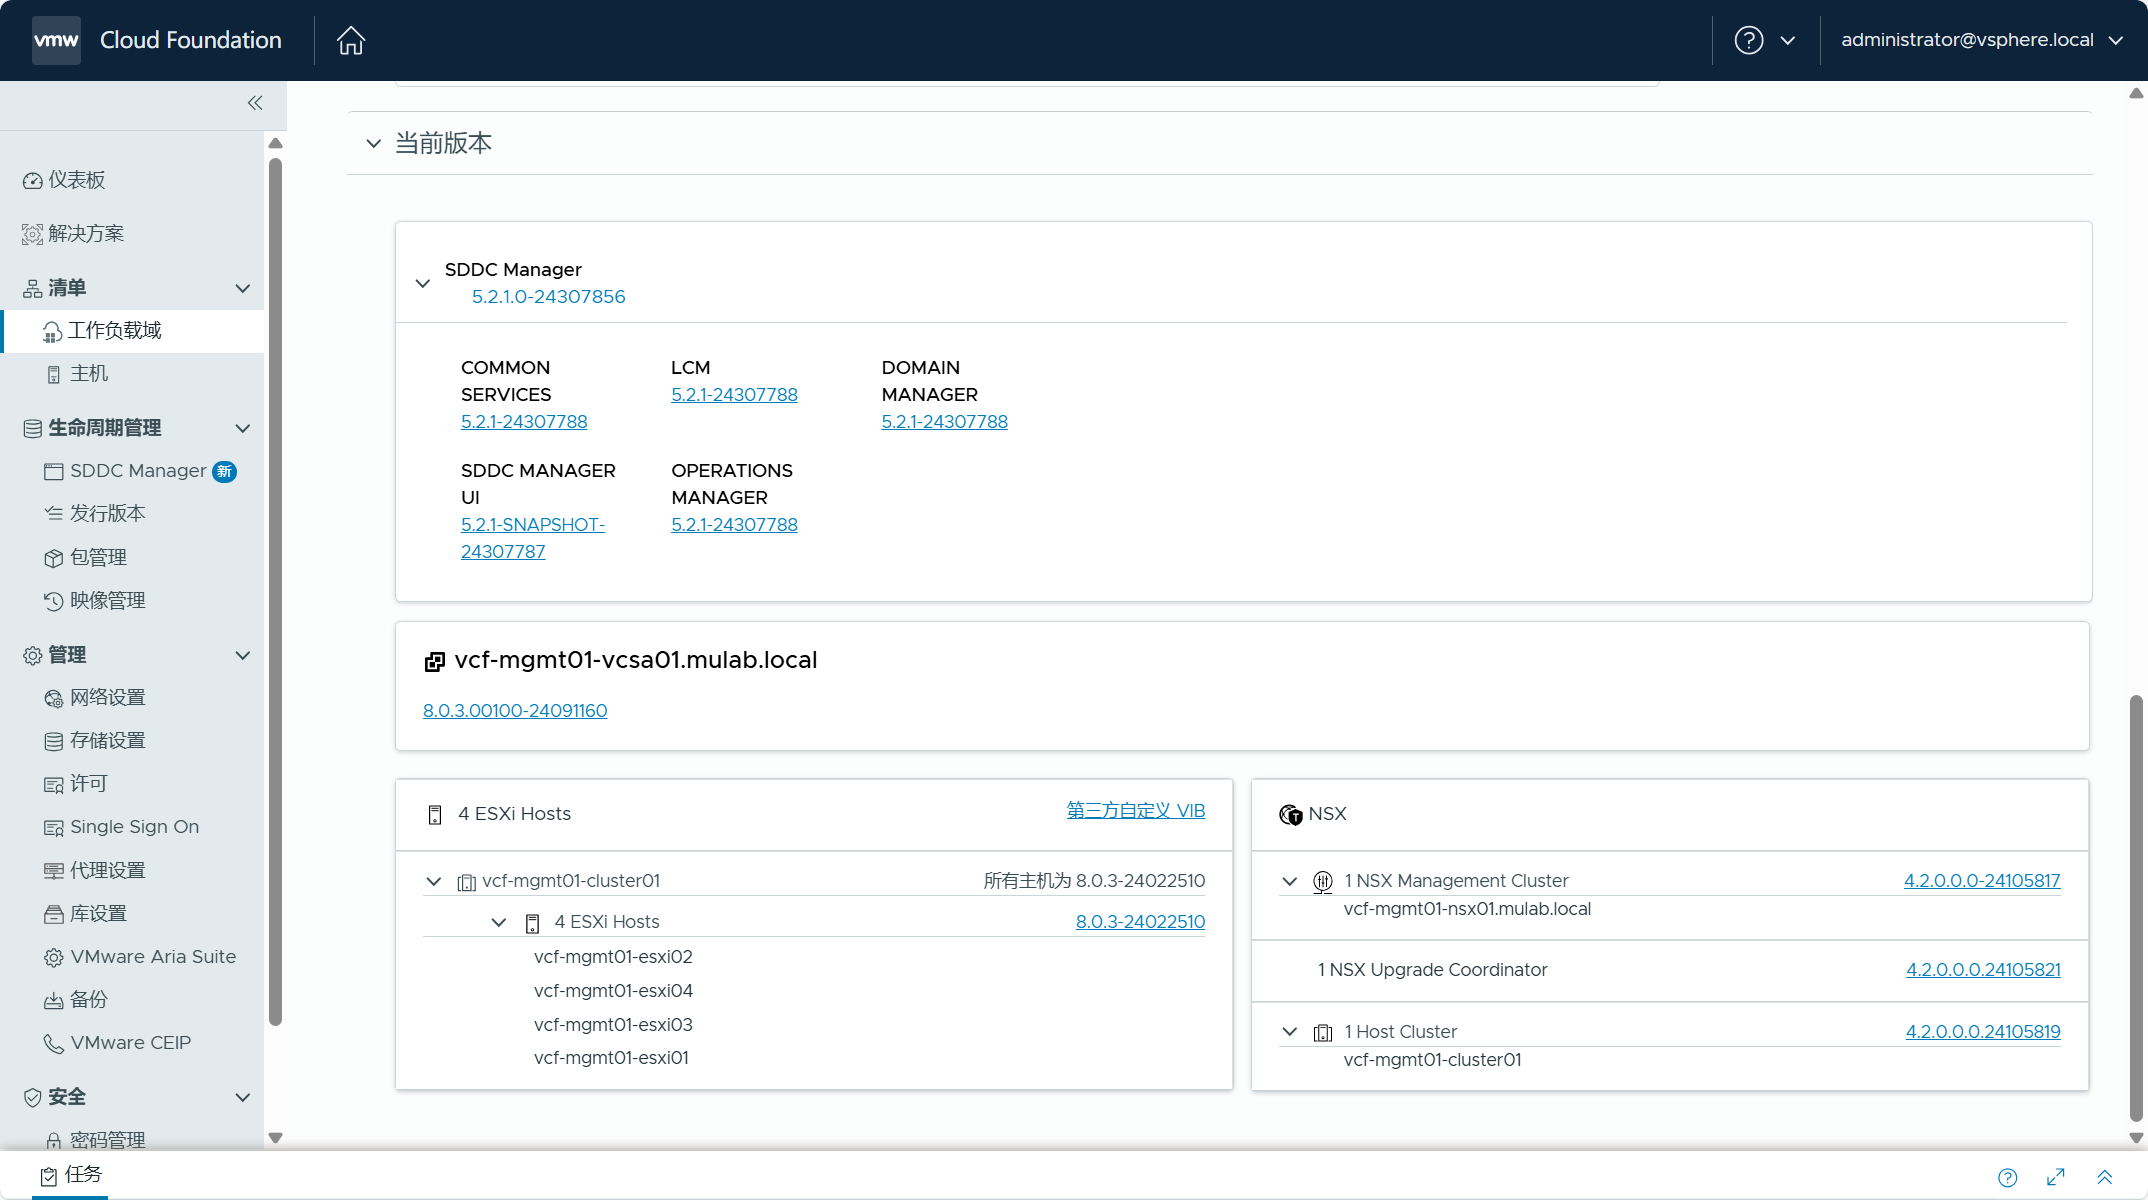Open the NSX Upgrade Coordinator version link

pos(1983,970)
